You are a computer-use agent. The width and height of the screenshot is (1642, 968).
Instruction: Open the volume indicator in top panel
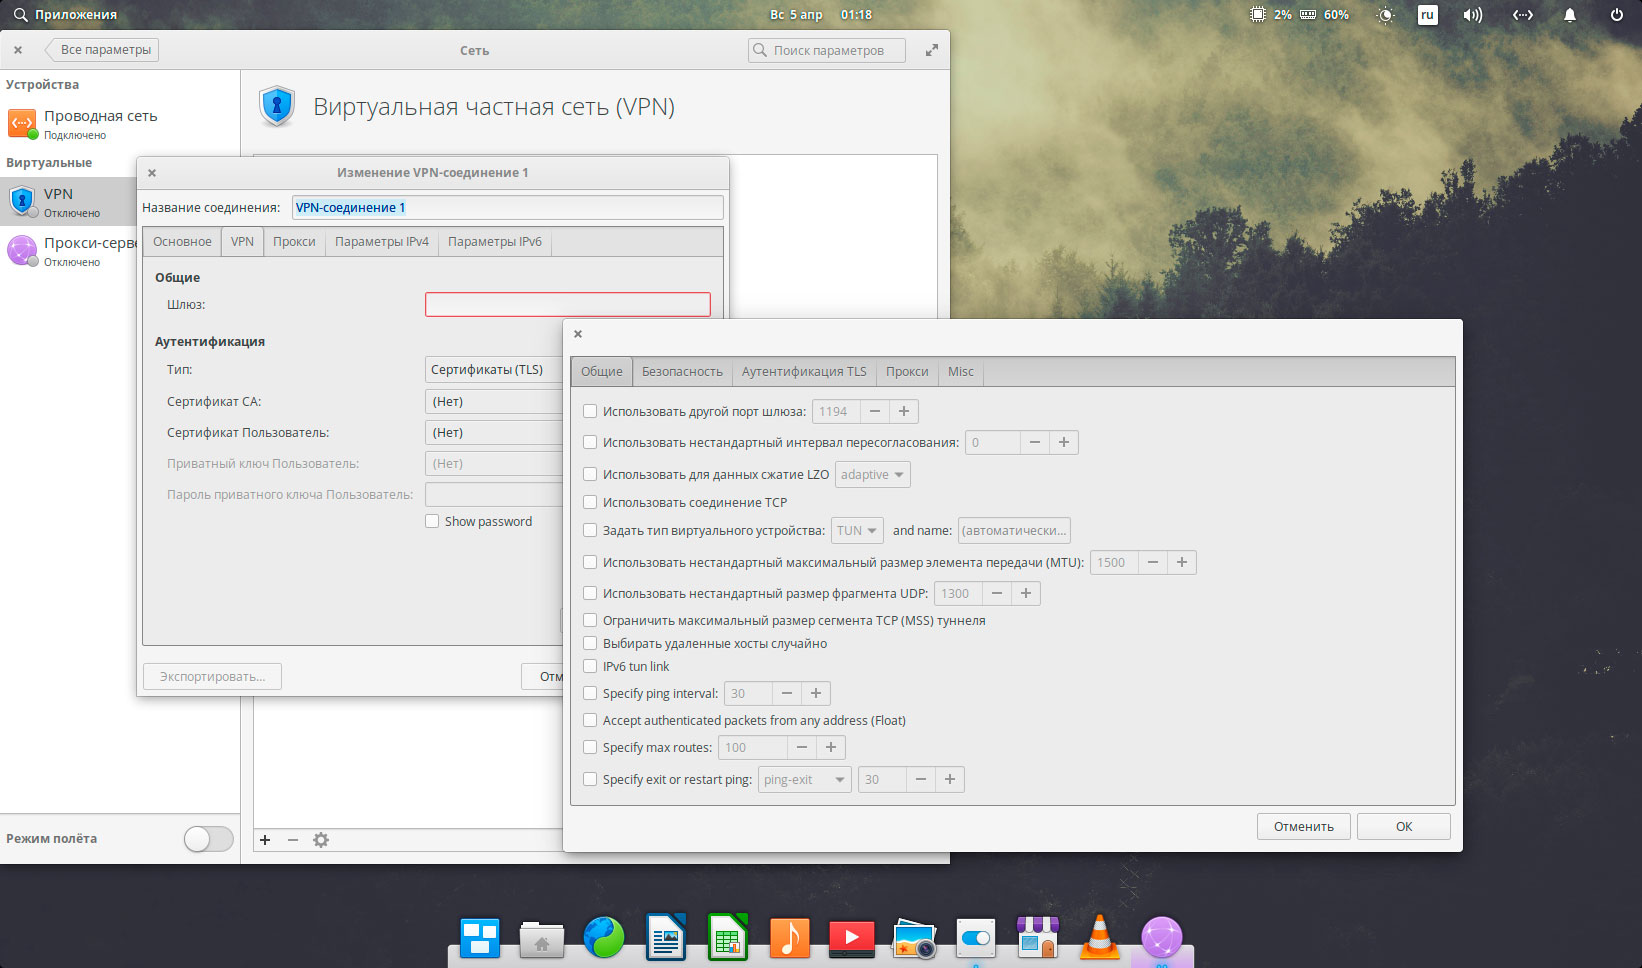tap(1472, 15)
